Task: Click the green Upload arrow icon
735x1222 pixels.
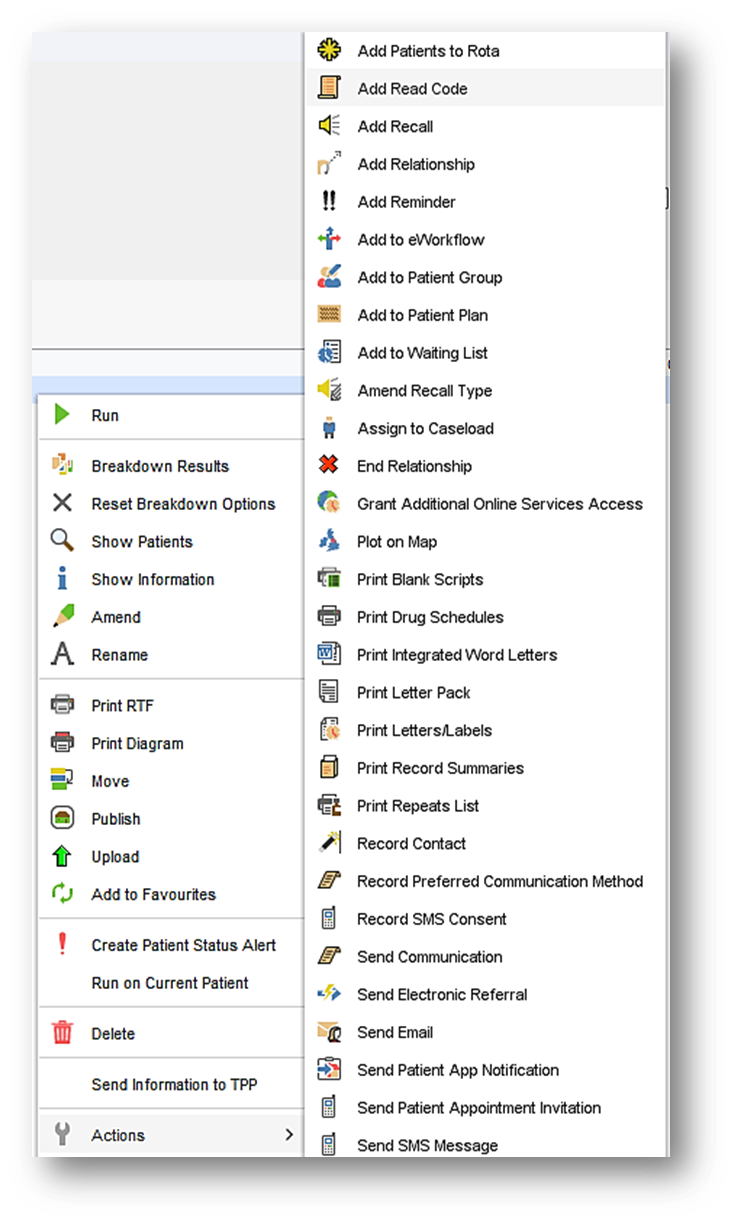Action: pyautogui.click(x=63, y=856)
